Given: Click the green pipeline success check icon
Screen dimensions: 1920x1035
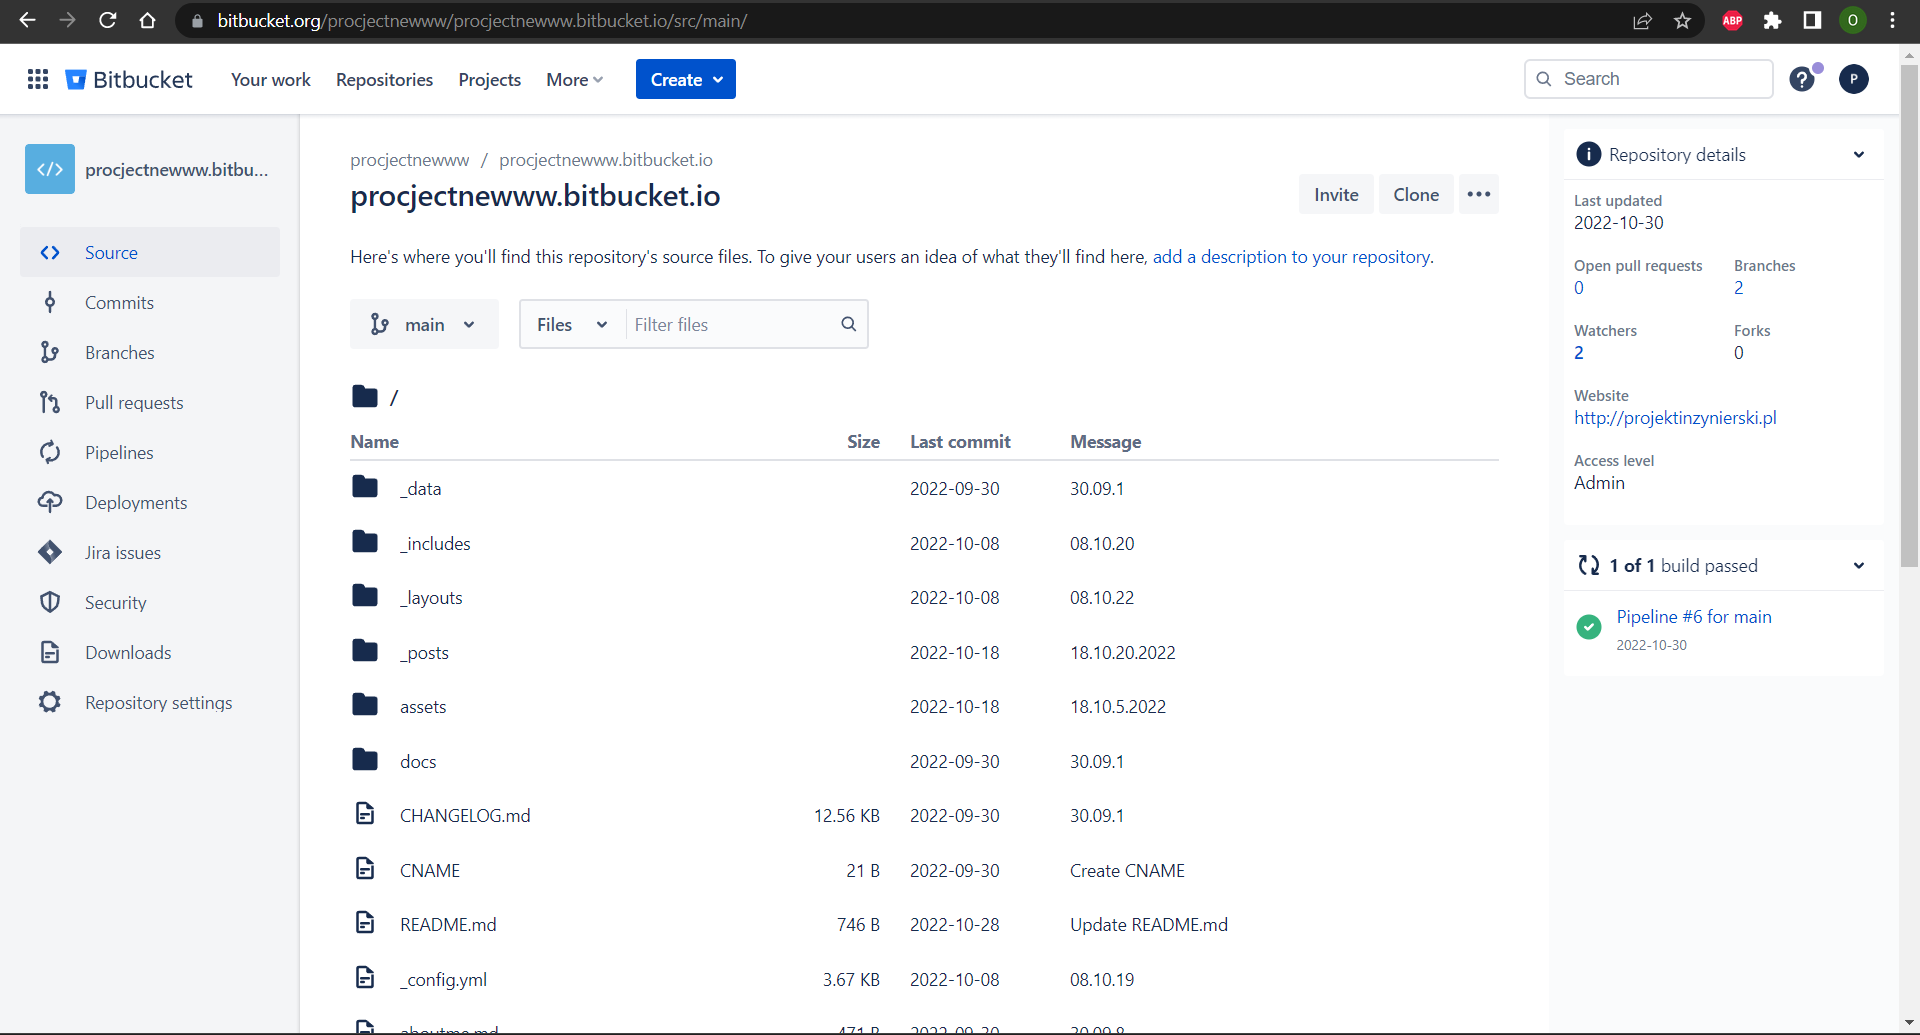Looking at the screenshot, I should 1588,627.
